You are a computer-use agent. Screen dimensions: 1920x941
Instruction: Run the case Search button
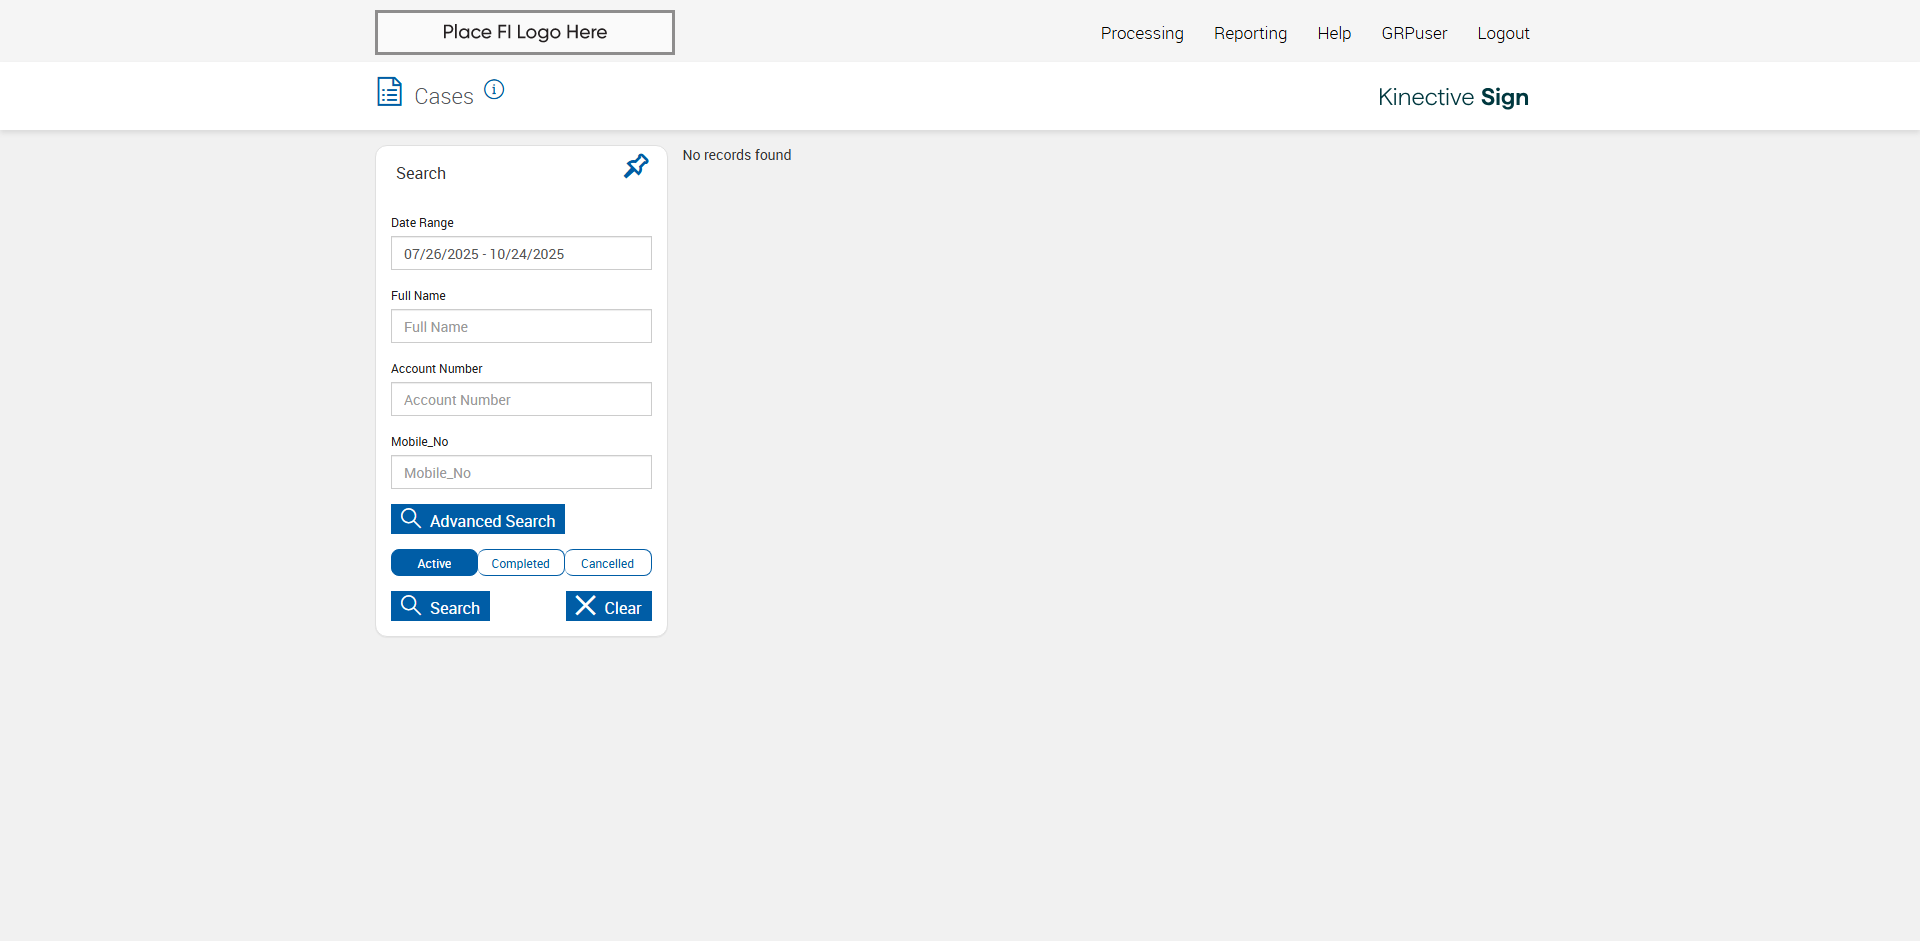[440, 606]
